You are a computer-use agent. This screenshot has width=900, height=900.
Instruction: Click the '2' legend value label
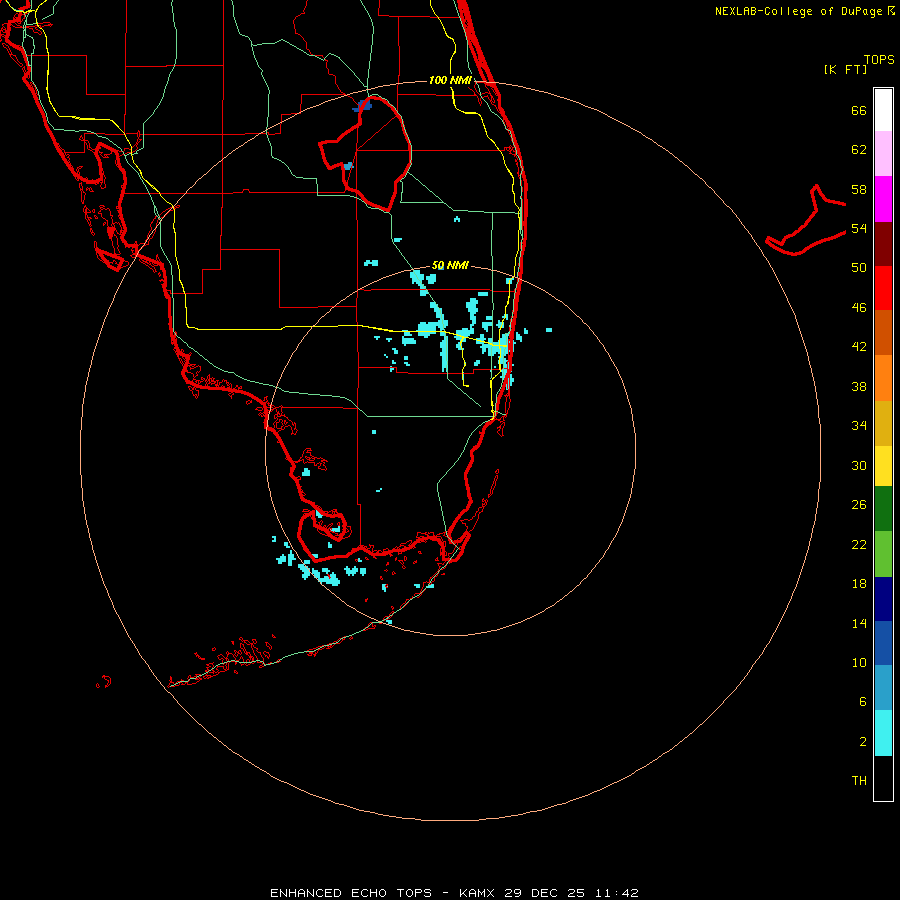pyautogui.click(x=863, y=741)
